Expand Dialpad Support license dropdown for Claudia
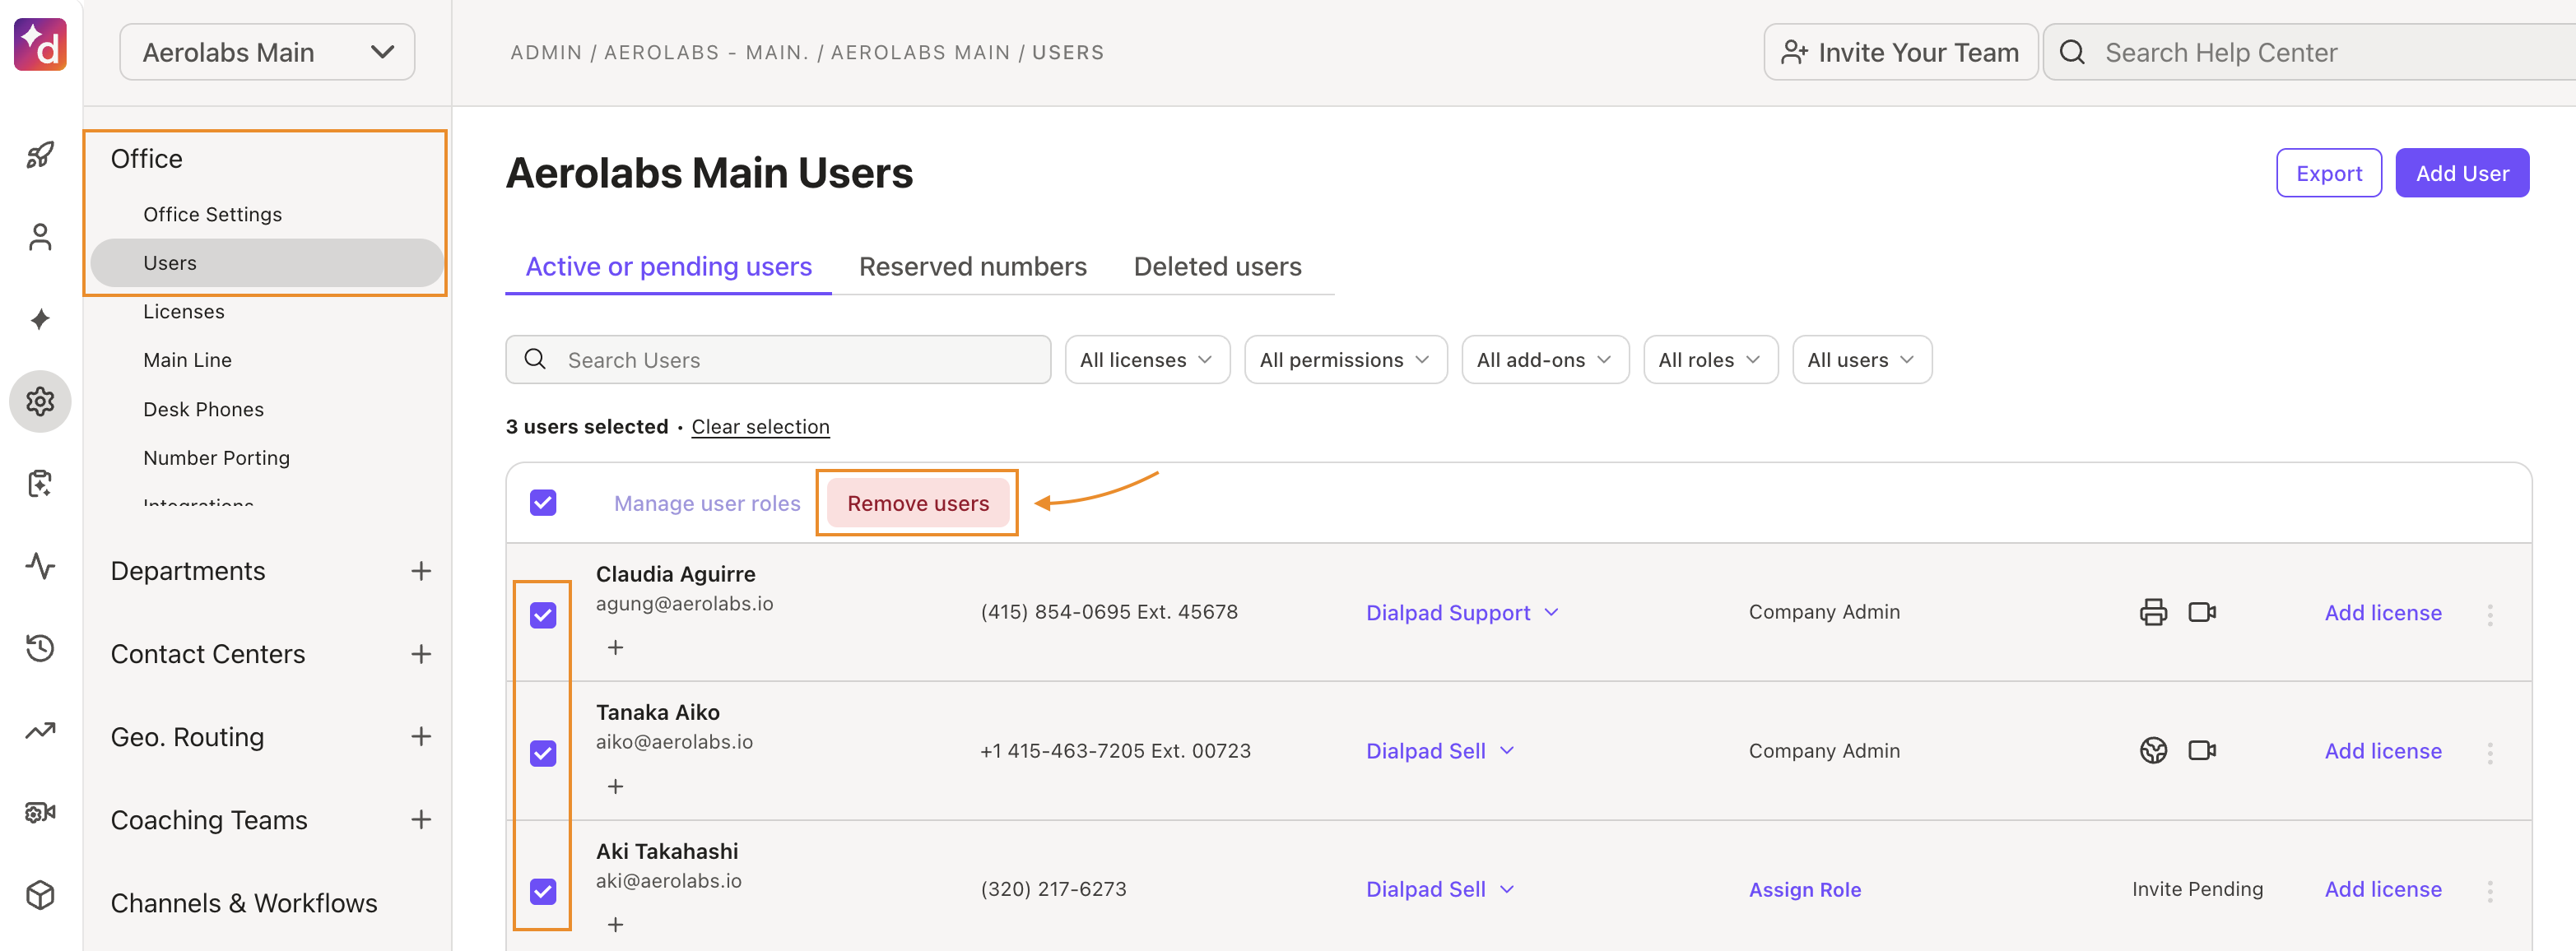 (x=1462, y=613)
